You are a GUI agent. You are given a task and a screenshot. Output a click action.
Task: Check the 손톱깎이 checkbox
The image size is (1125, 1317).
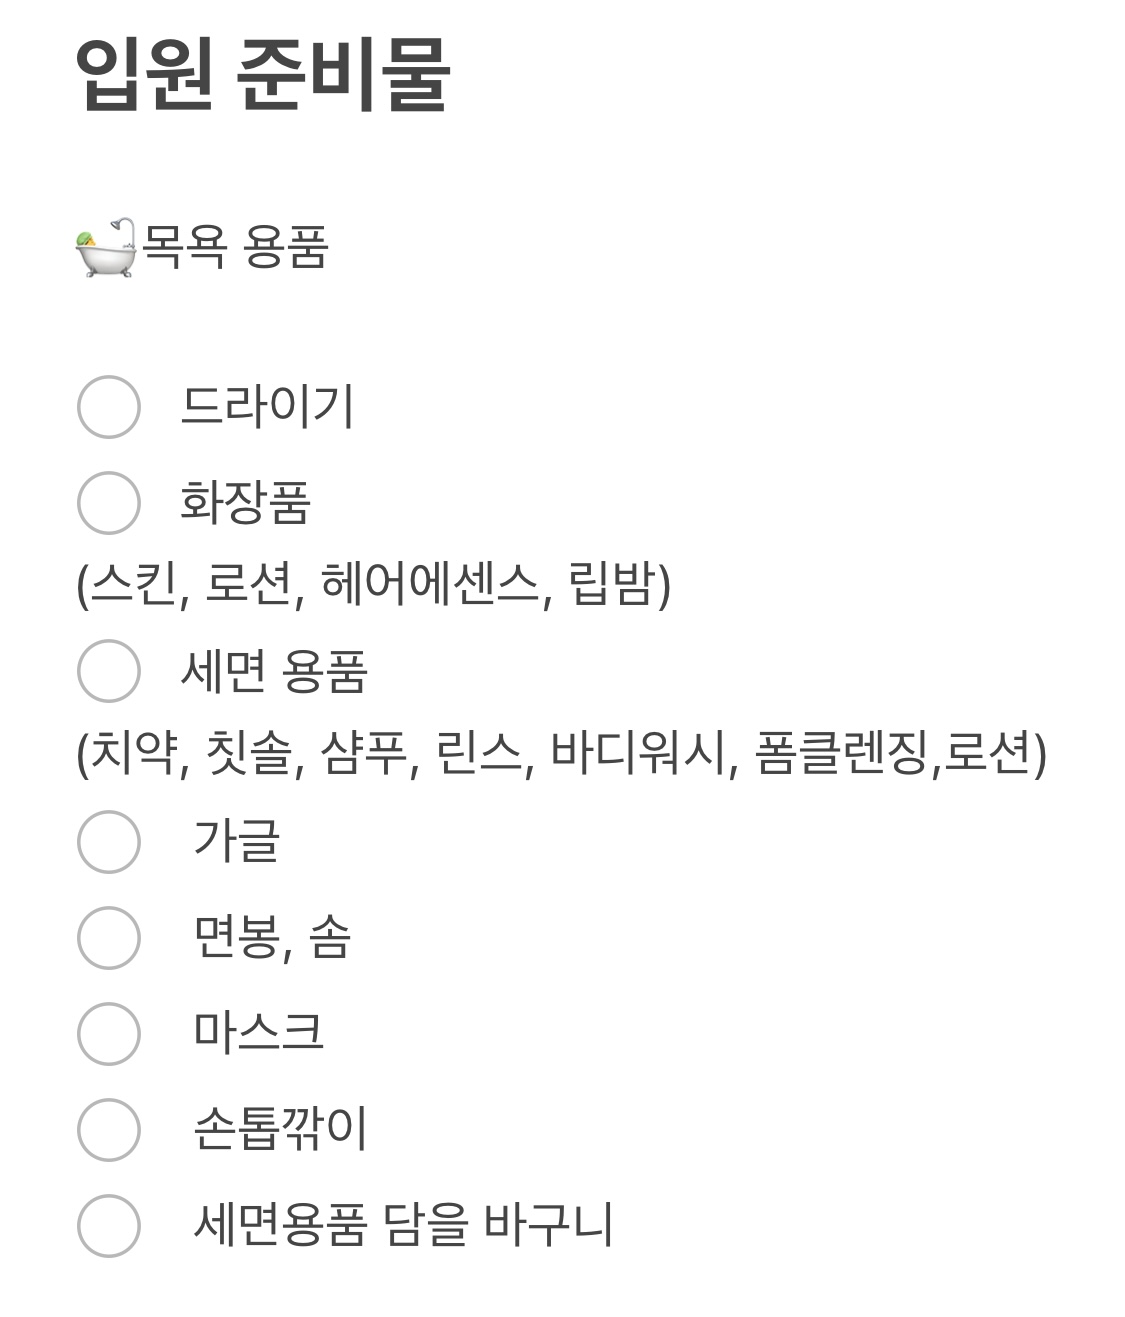pyautogui.click(x=108, y=1129)
